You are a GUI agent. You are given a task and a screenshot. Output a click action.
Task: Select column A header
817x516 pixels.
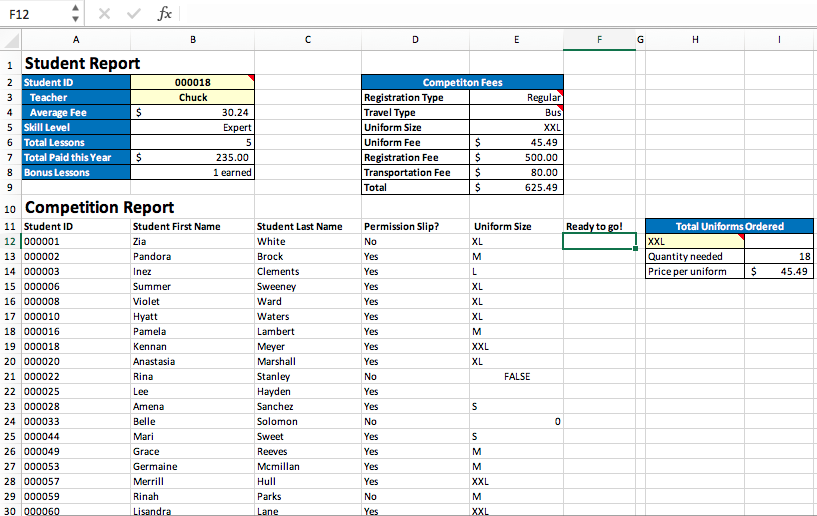[x=76, y=40]
